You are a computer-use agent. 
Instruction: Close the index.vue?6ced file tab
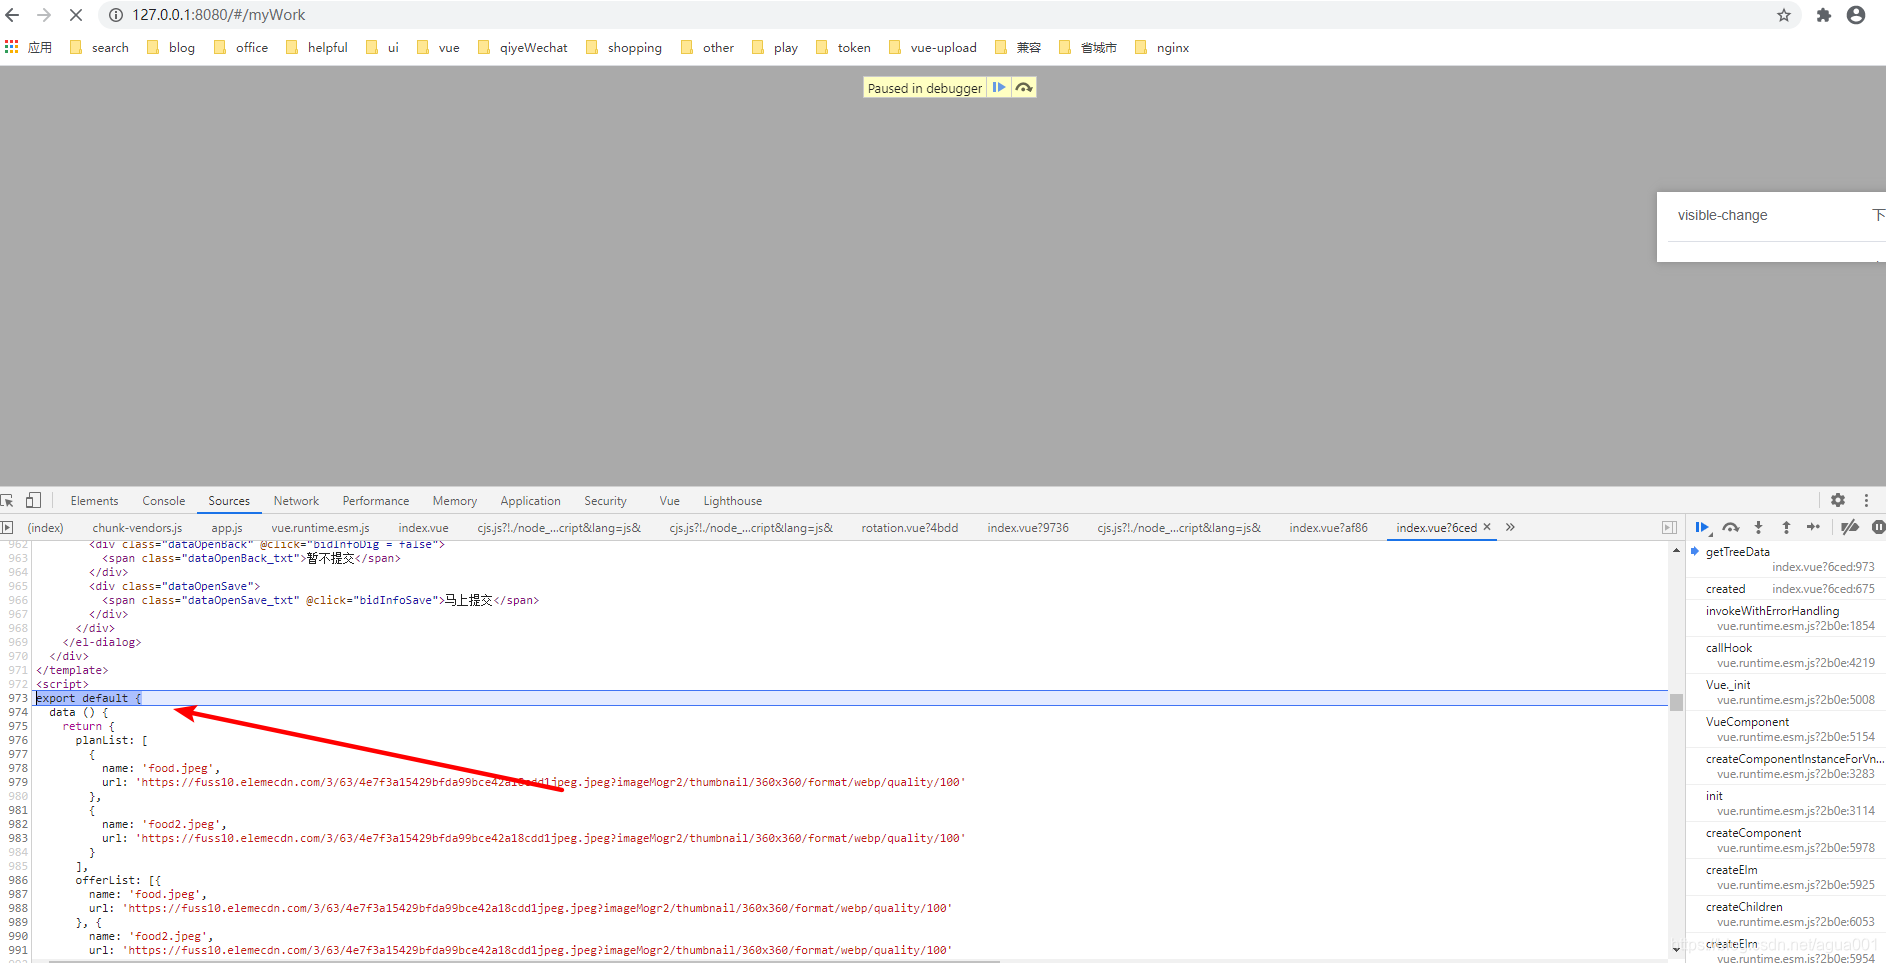(x=1487, y=527)
